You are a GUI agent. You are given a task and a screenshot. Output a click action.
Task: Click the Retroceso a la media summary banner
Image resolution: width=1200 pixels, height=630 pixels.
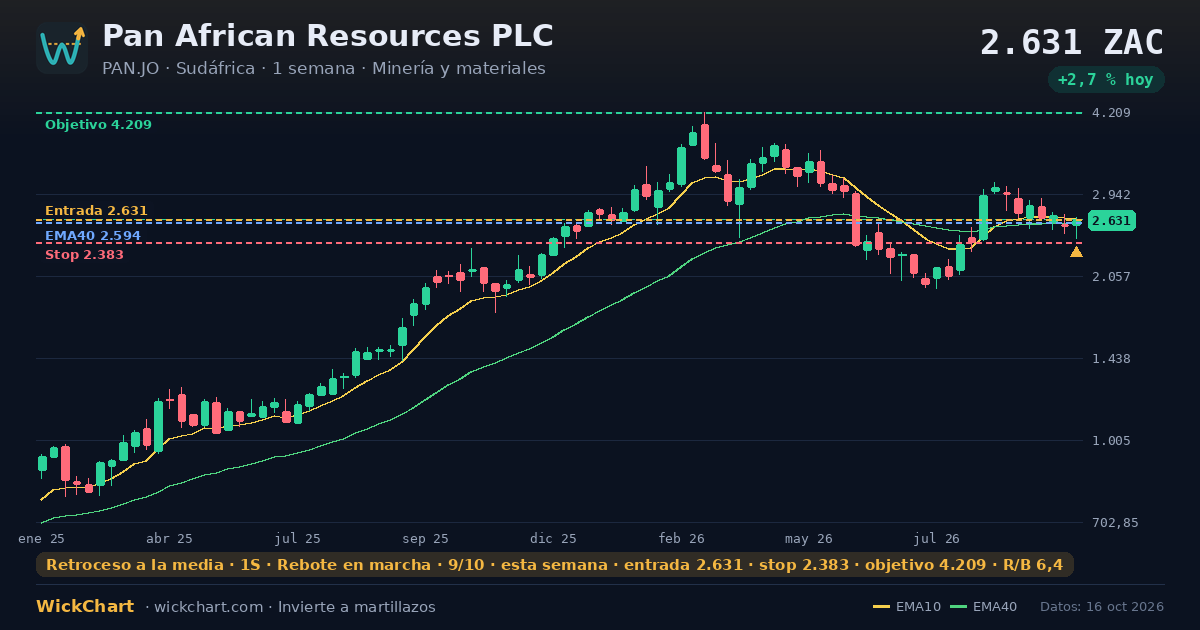555,565
